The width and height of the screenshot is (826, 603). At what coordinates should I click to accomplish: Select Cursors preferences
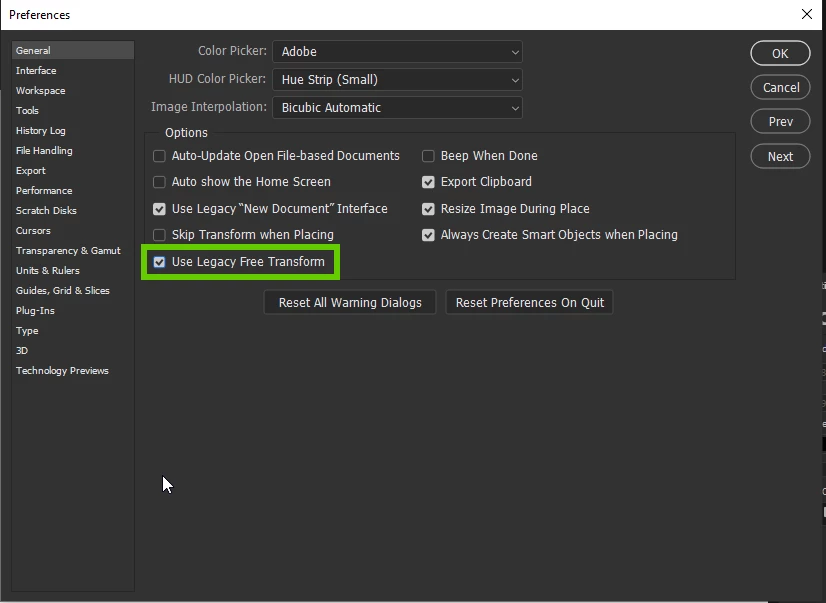(73, 231)
